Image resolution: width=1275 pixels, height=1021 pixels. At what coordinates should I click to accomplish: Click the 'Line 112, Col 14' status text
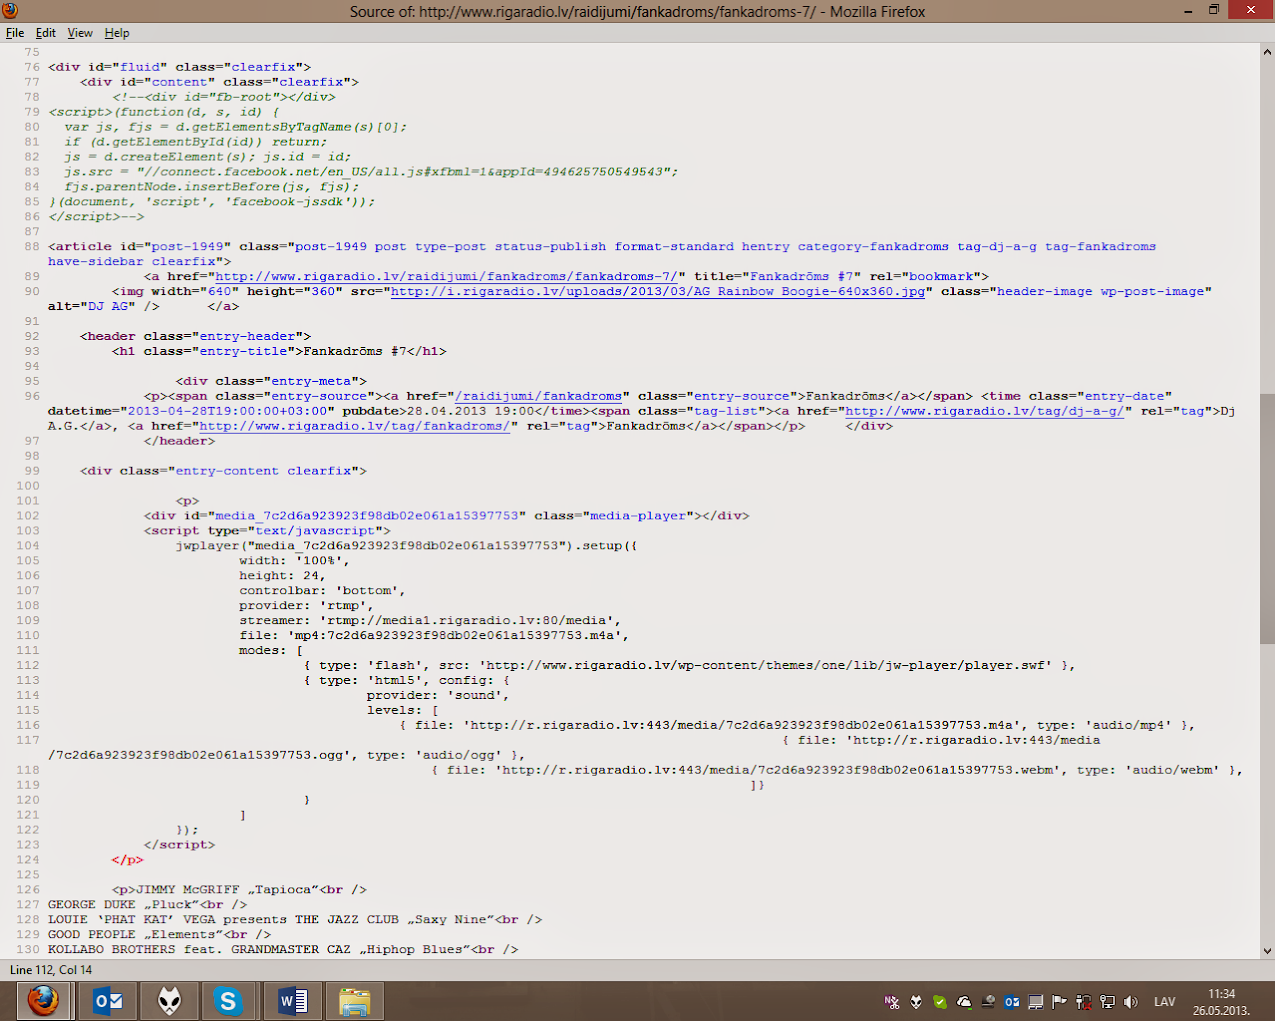(51, 970)
